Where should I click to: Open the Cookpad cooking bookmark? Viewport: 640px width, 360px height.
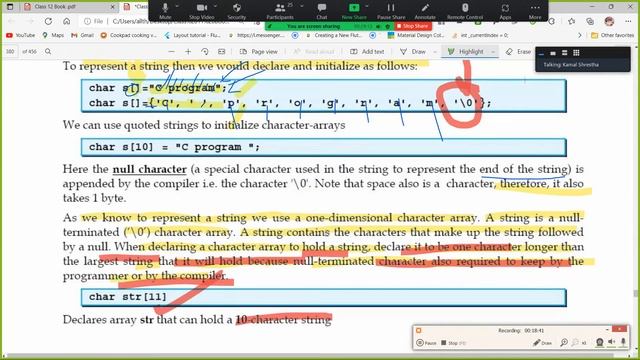(129, 36)
